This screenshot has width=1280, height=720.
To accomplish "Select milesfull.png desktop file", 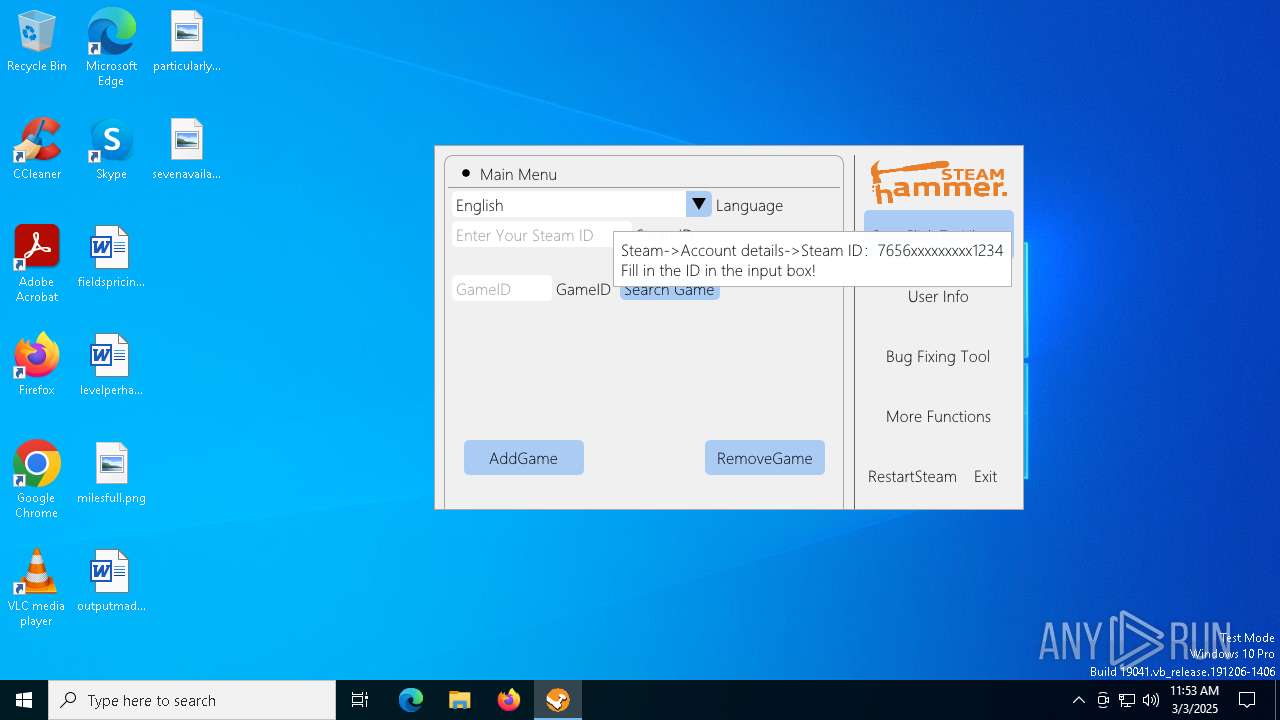I will (x=111, y=474).
